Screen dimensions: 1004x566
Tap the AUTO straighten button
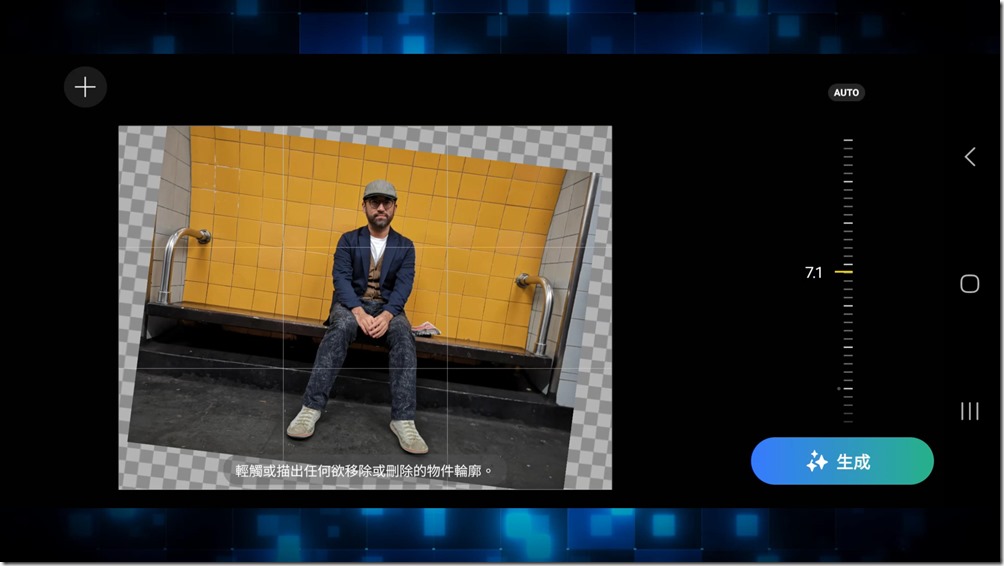click(x=846, y=93)
